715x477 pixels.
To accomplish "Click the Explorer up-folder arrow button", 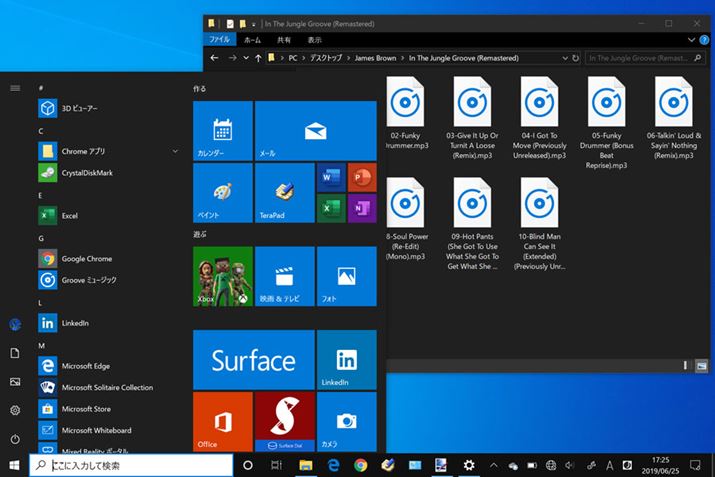I will tap(257, 59).
